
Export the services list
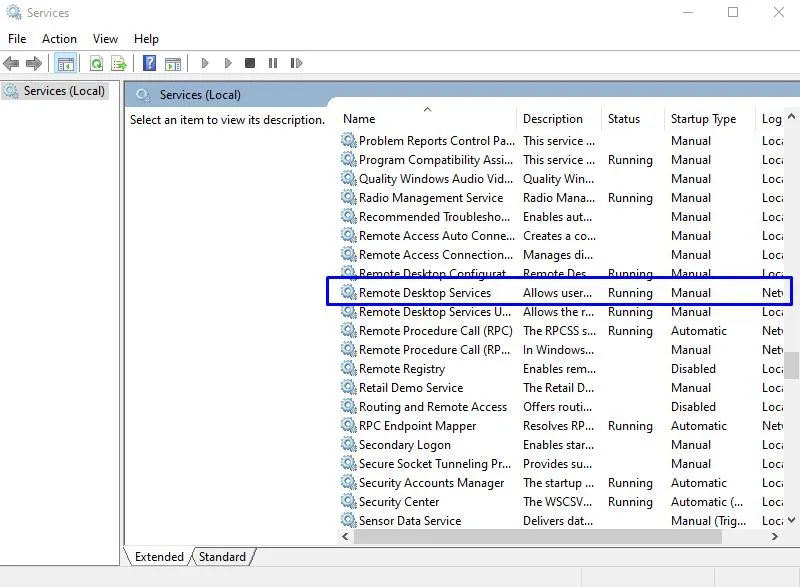click(118, 63)
